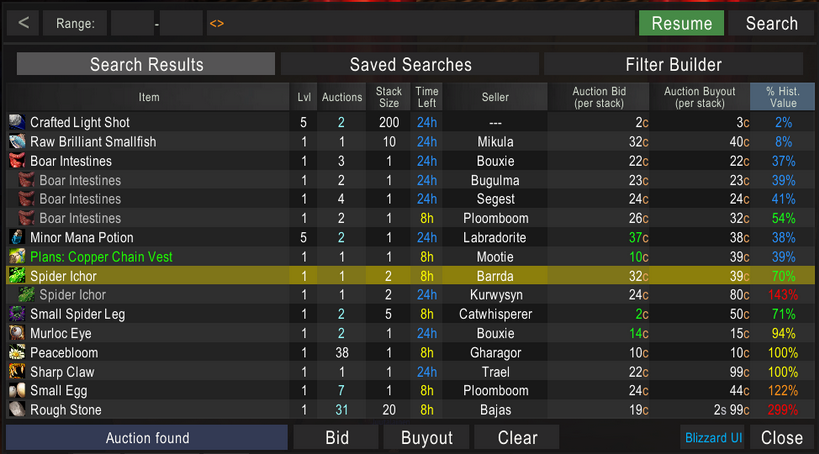Click the Plans: Copper Chain Vest icon
The image size is (819, 454).
17,257
